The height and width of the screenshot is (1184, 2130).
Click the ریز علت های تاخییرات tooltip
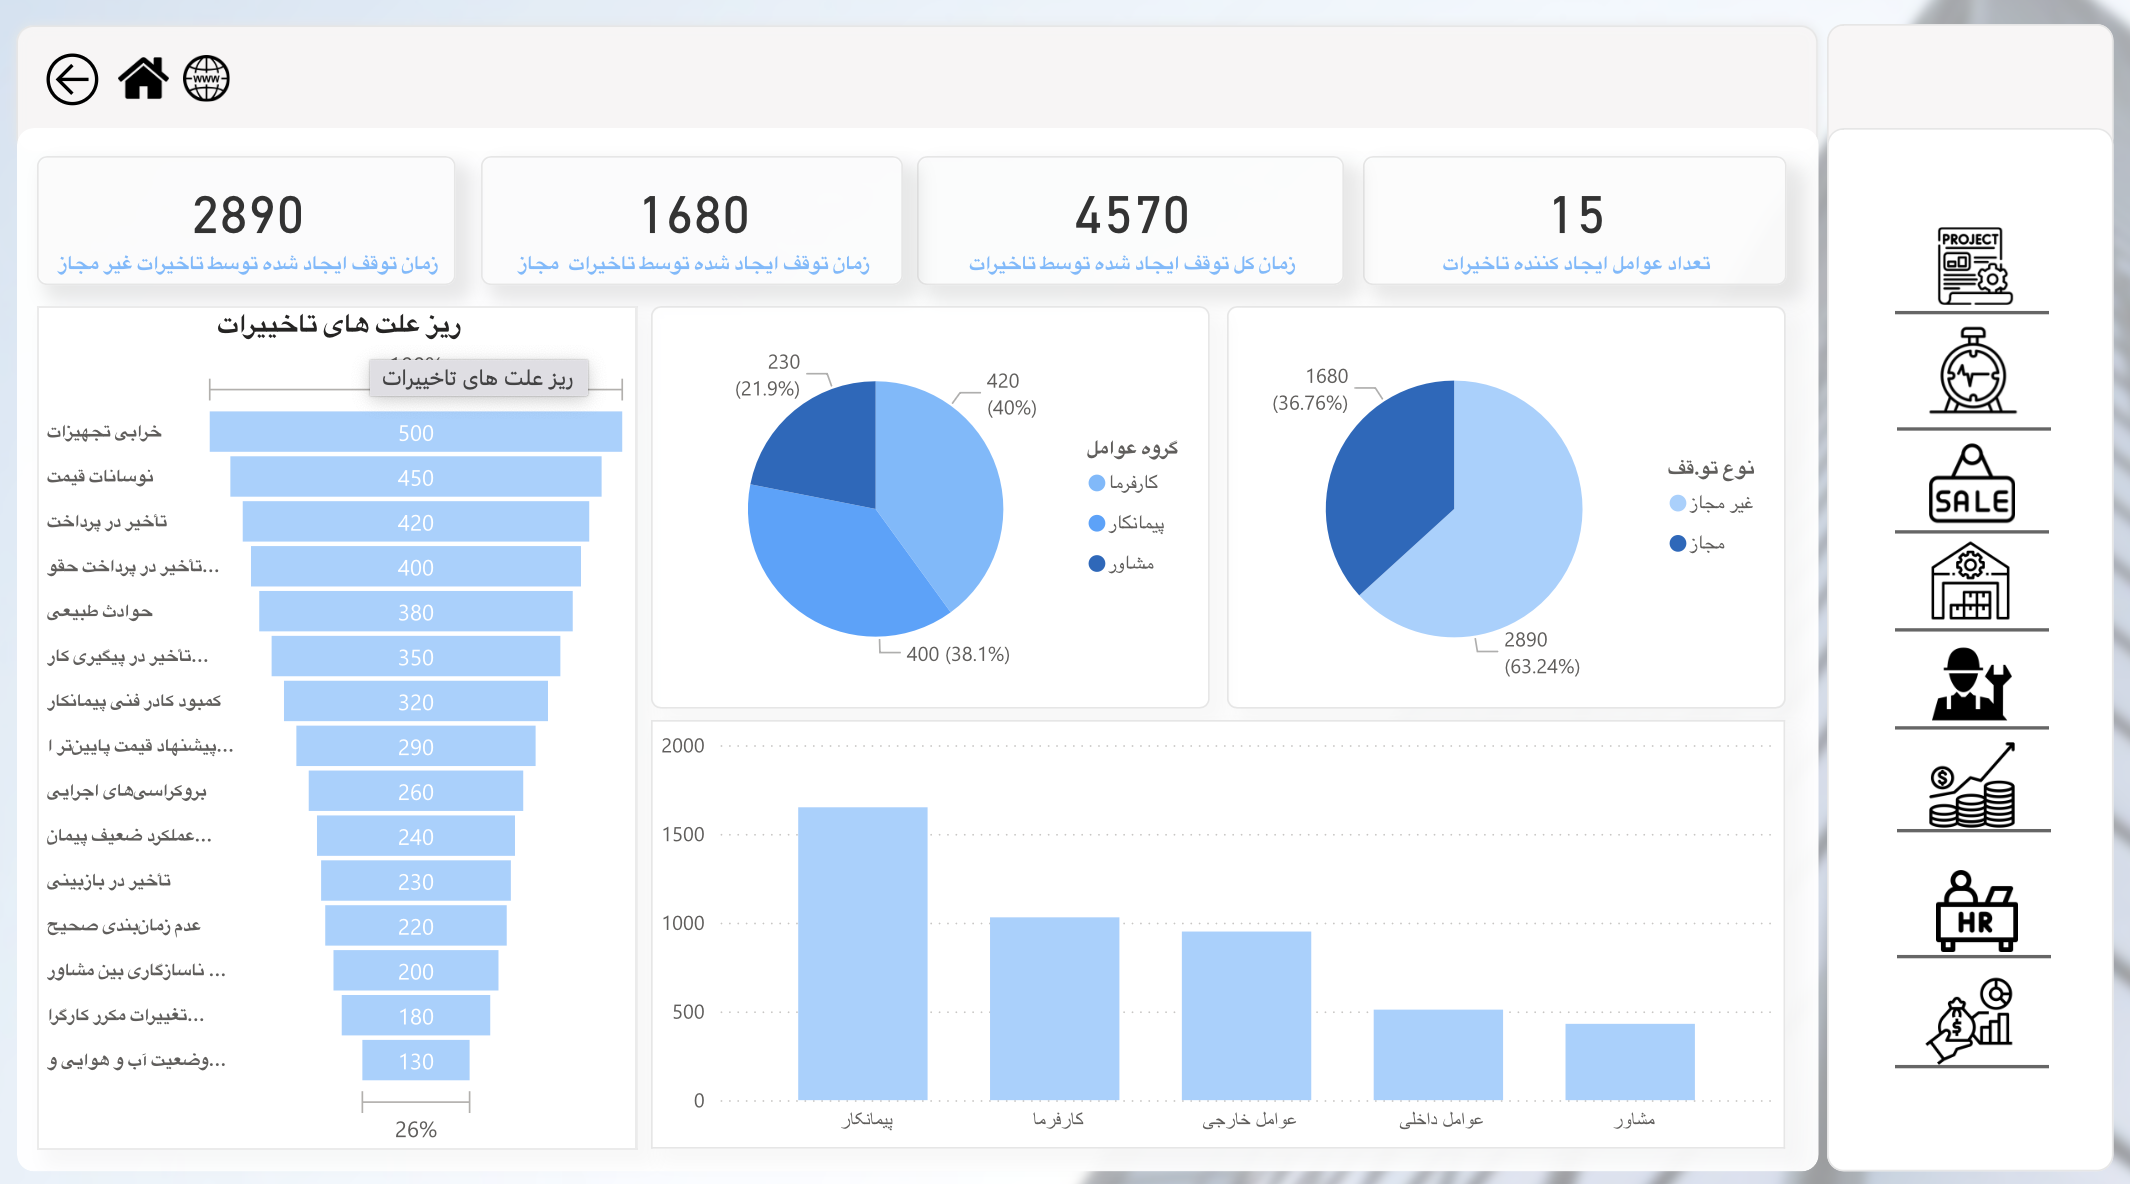(478, 378)
